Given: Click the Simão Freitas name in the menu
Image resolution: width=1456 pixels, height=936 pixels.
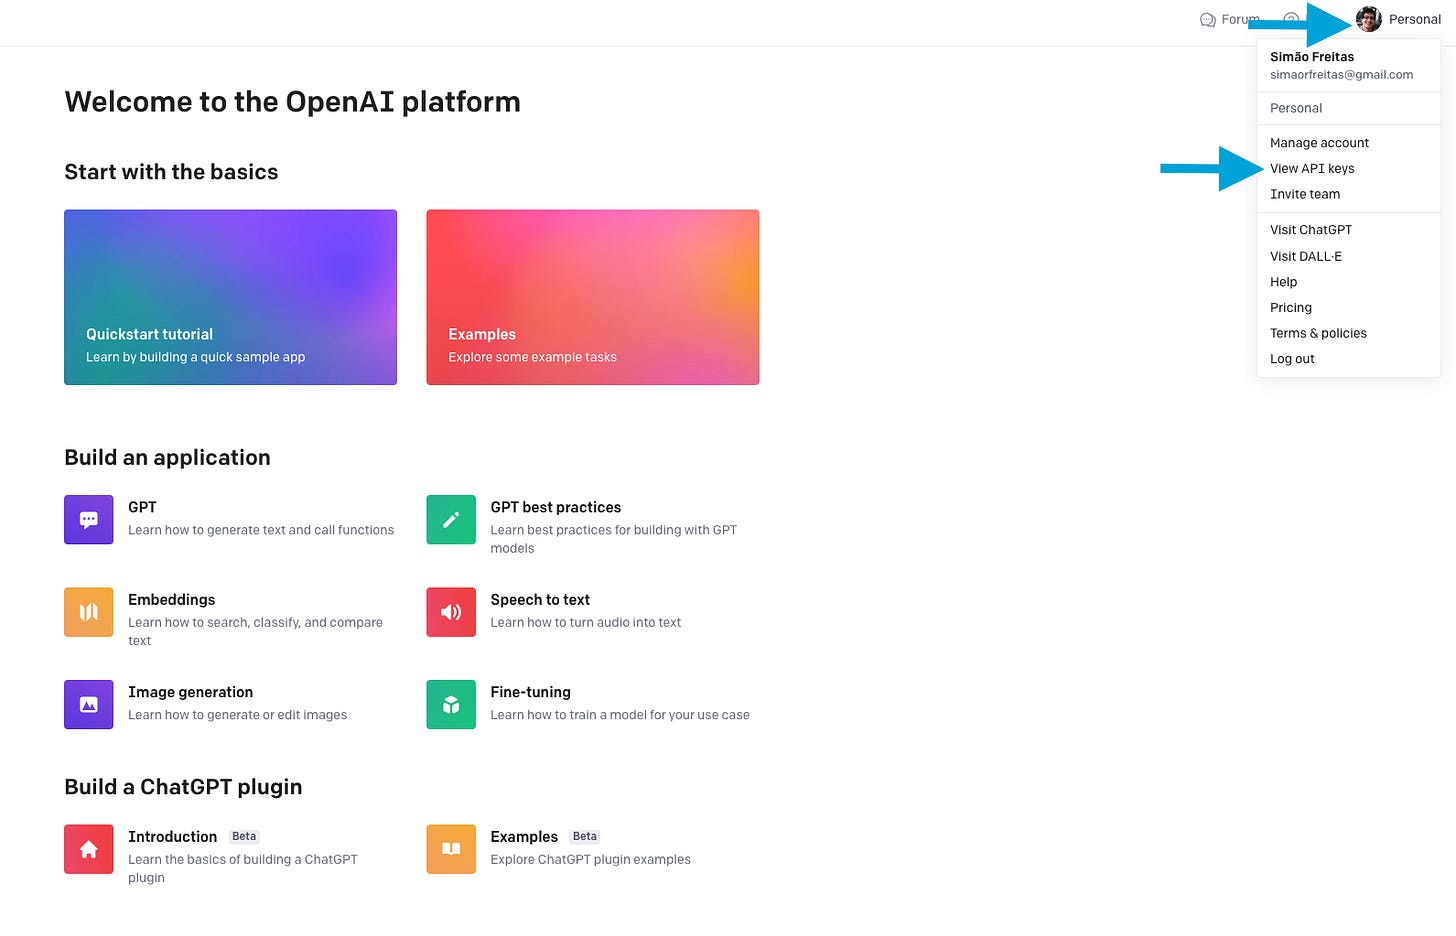Looking at the screenshot, I should (x=1312, y=57).
